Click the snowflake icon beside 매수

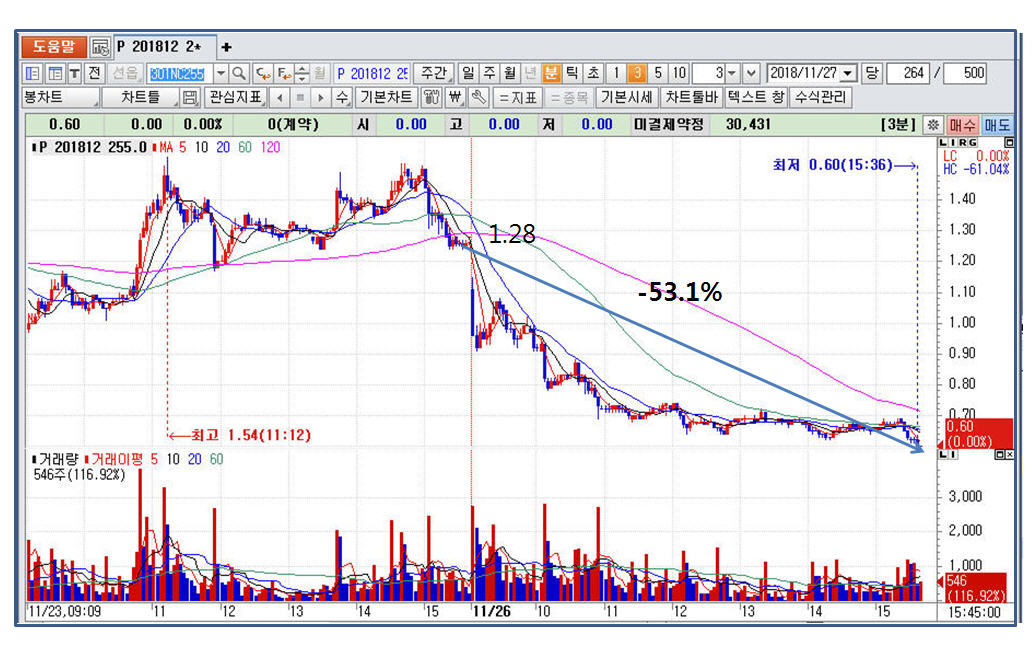[932, 125]
